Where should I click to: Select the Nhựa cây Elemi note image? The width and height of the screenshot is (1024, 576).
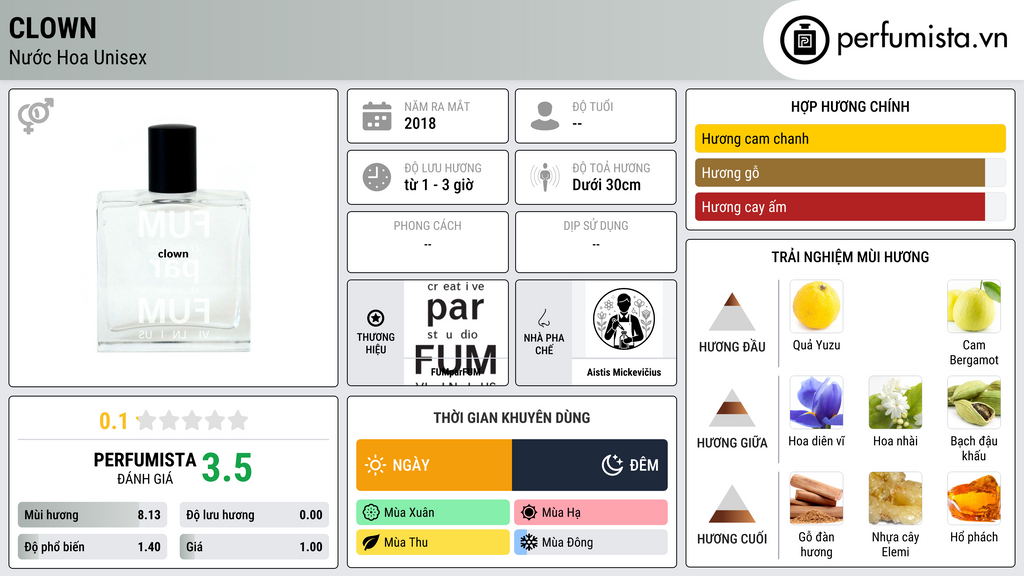[x=895, y=498]
